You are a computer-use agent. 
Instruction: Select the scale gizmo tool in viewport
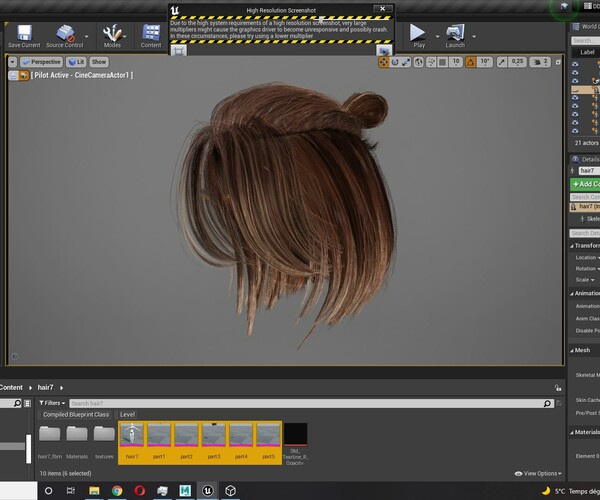(406, 62)
